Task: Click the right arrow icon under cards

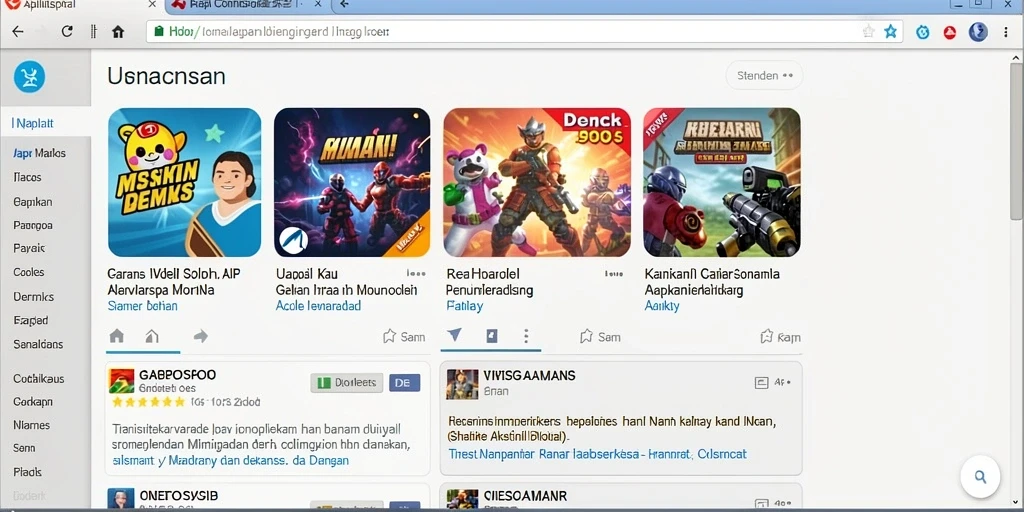Action: click(x=200, y=336)
